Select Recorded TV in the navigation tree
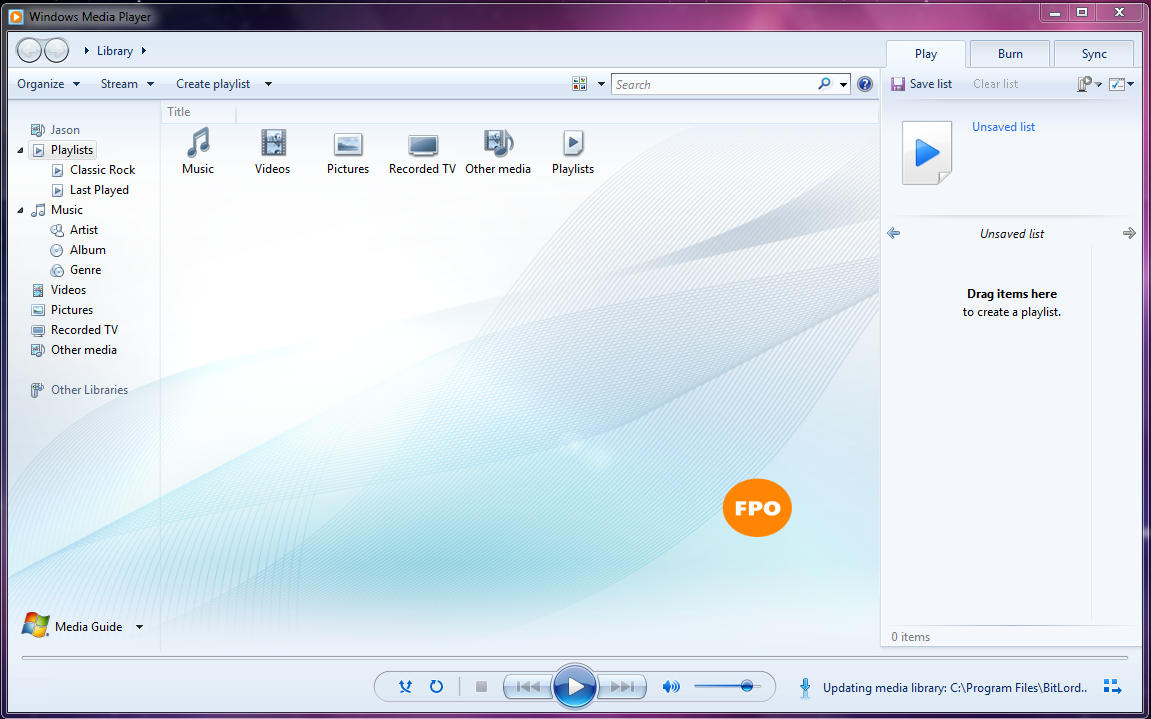The height and width of the screenshot is (719, 1151). pyautogui.click(x=74, y=330)
